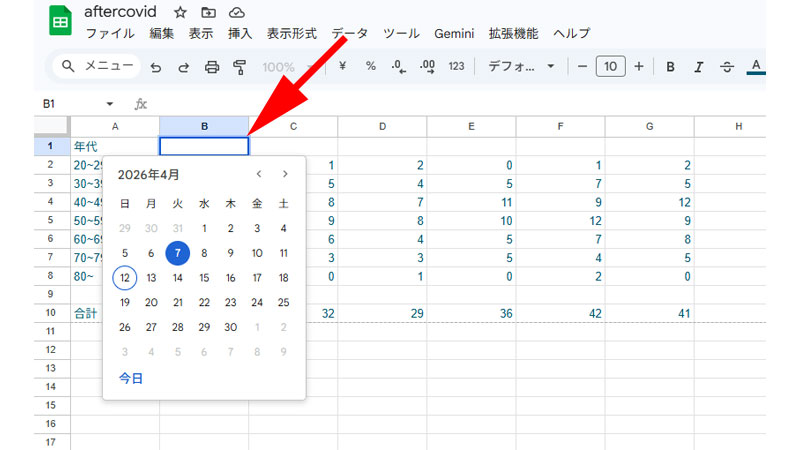Viewport: 800px width, 450px height.
Task: Toggle bold formatting
Action: tap(671, 67)
